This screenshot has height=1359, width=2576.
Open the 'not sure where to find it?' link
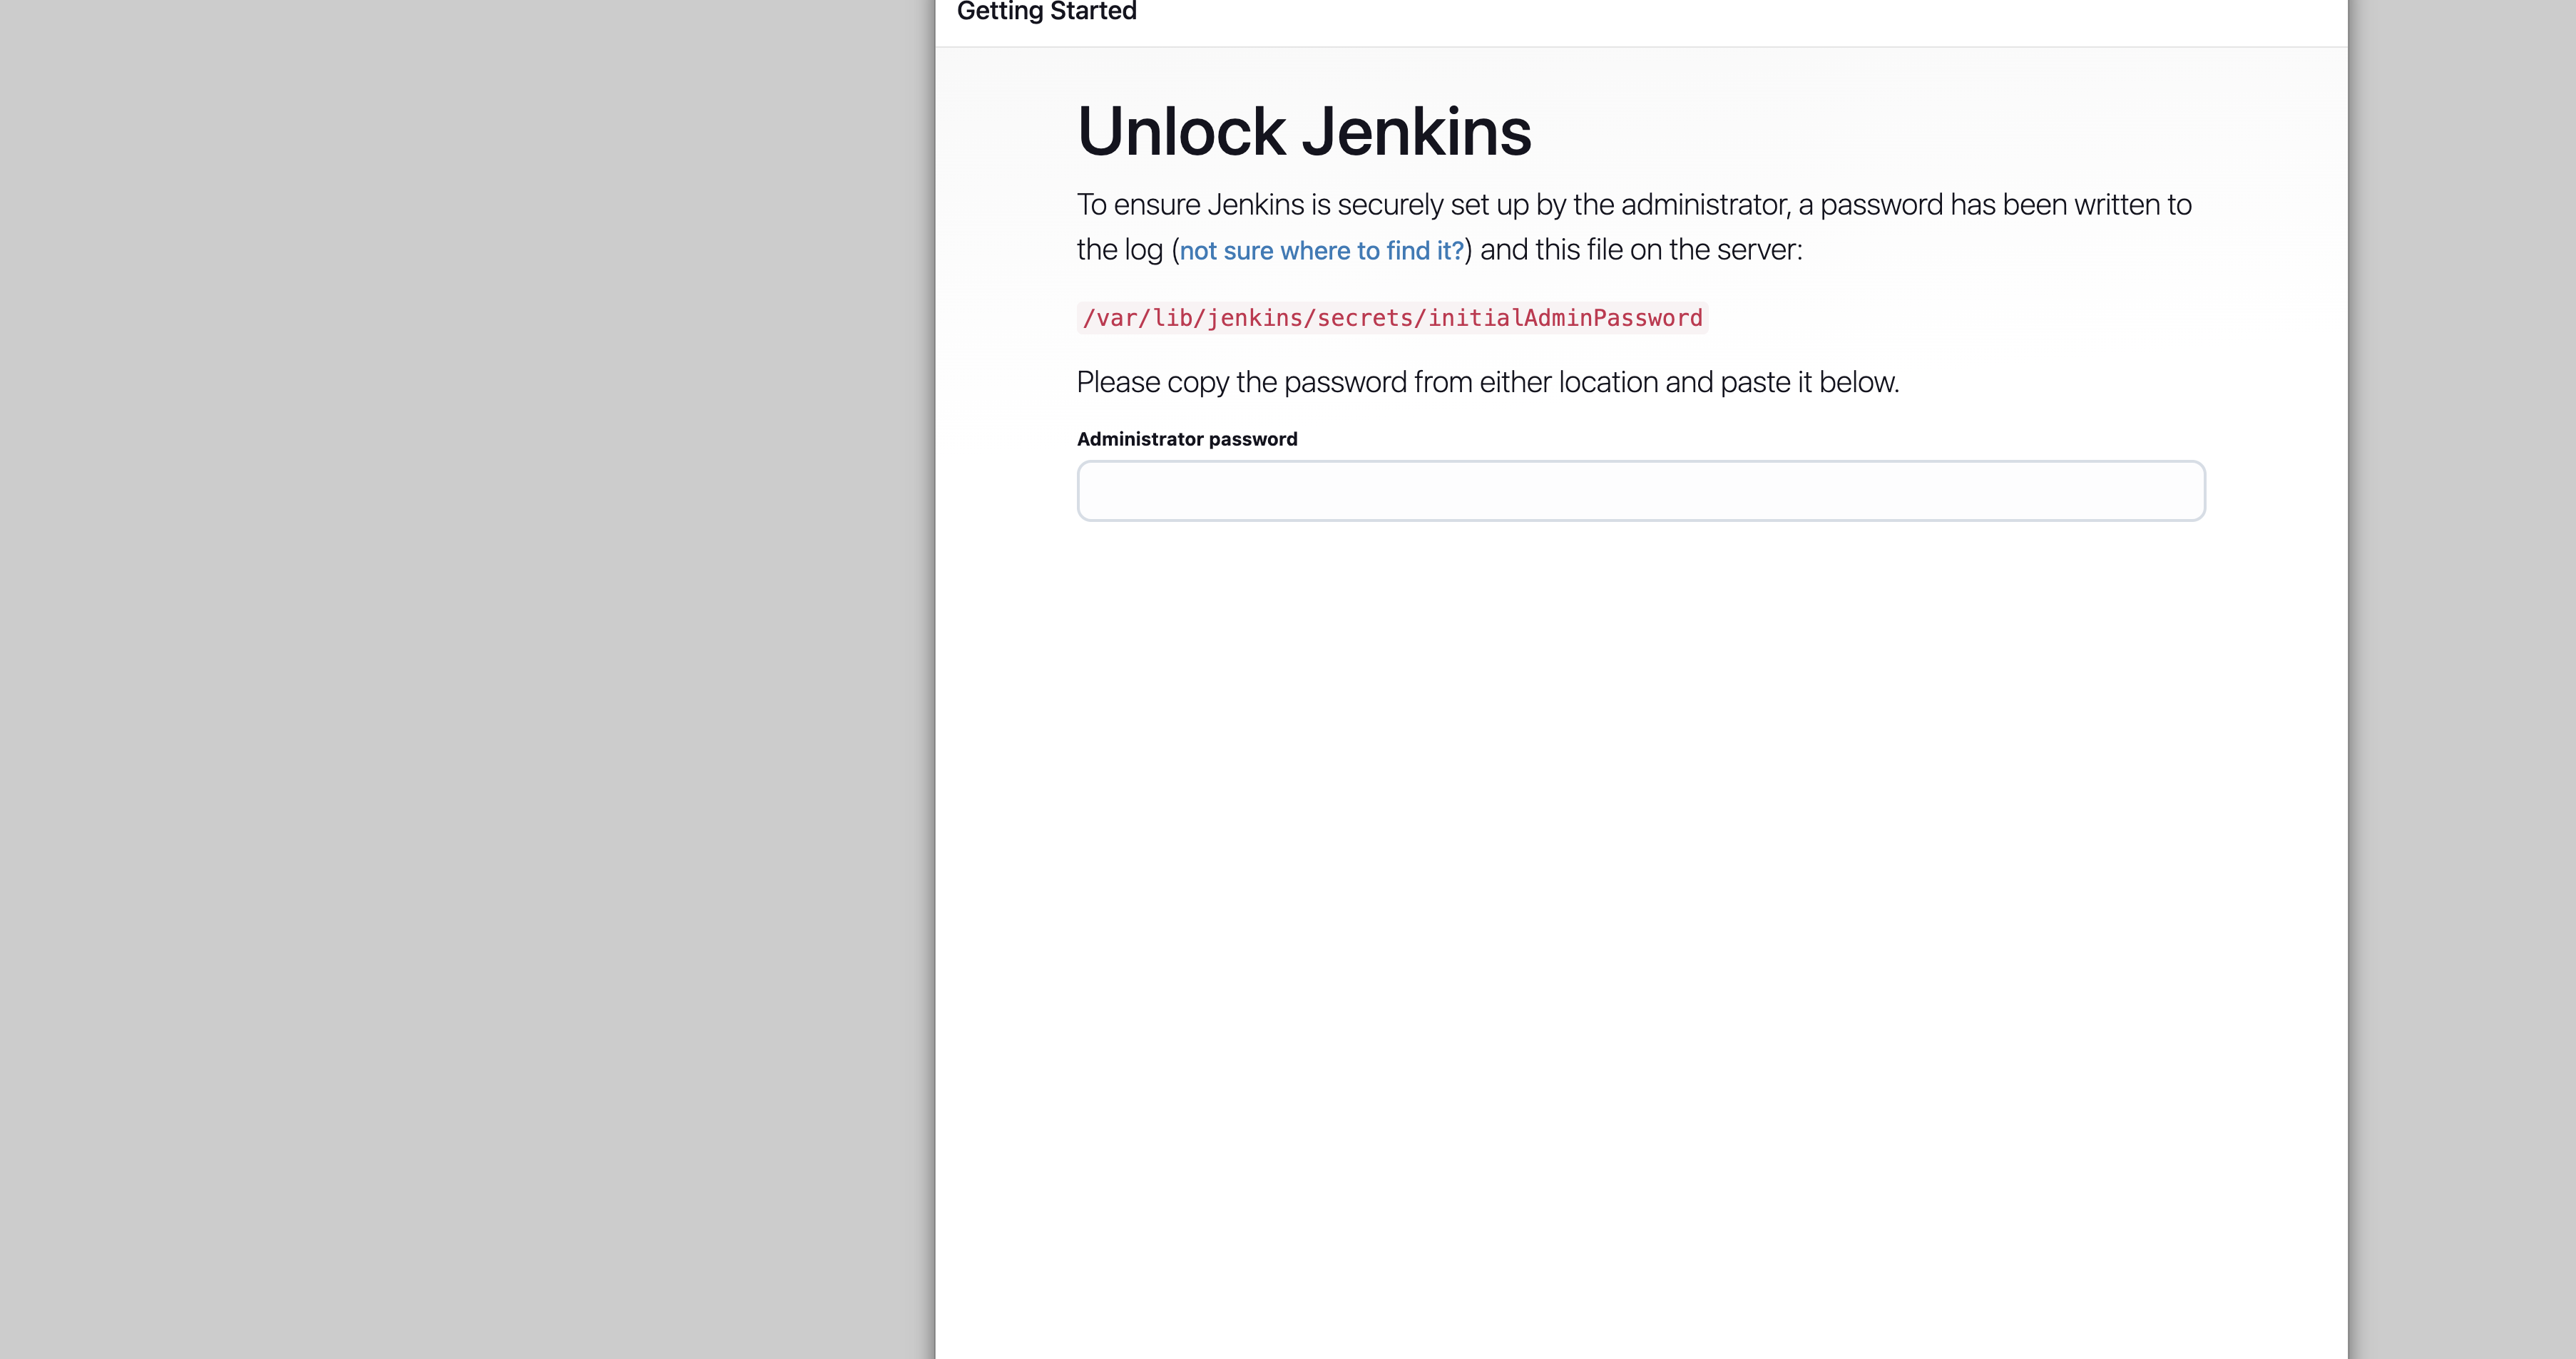(x=1322, y=251)
